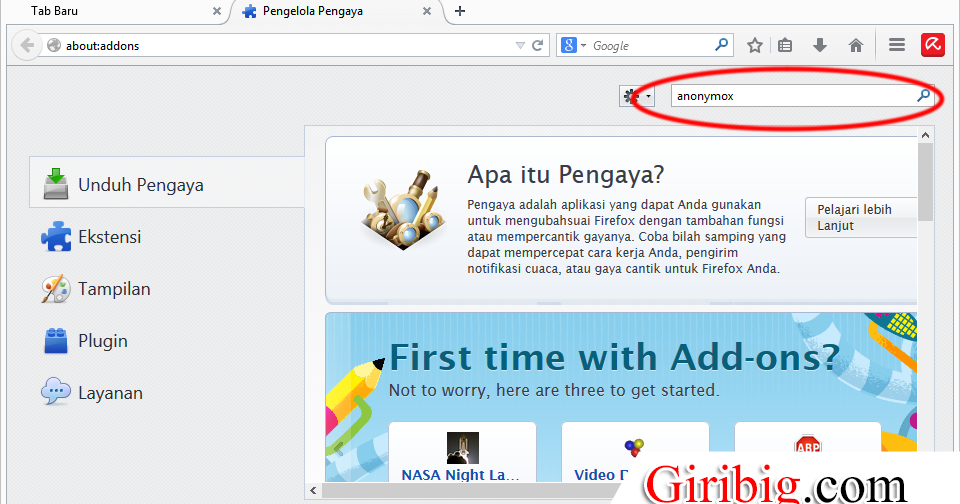960x504 pixels.
Task: Switch to the Tab Baru tab
Action: 116,11
